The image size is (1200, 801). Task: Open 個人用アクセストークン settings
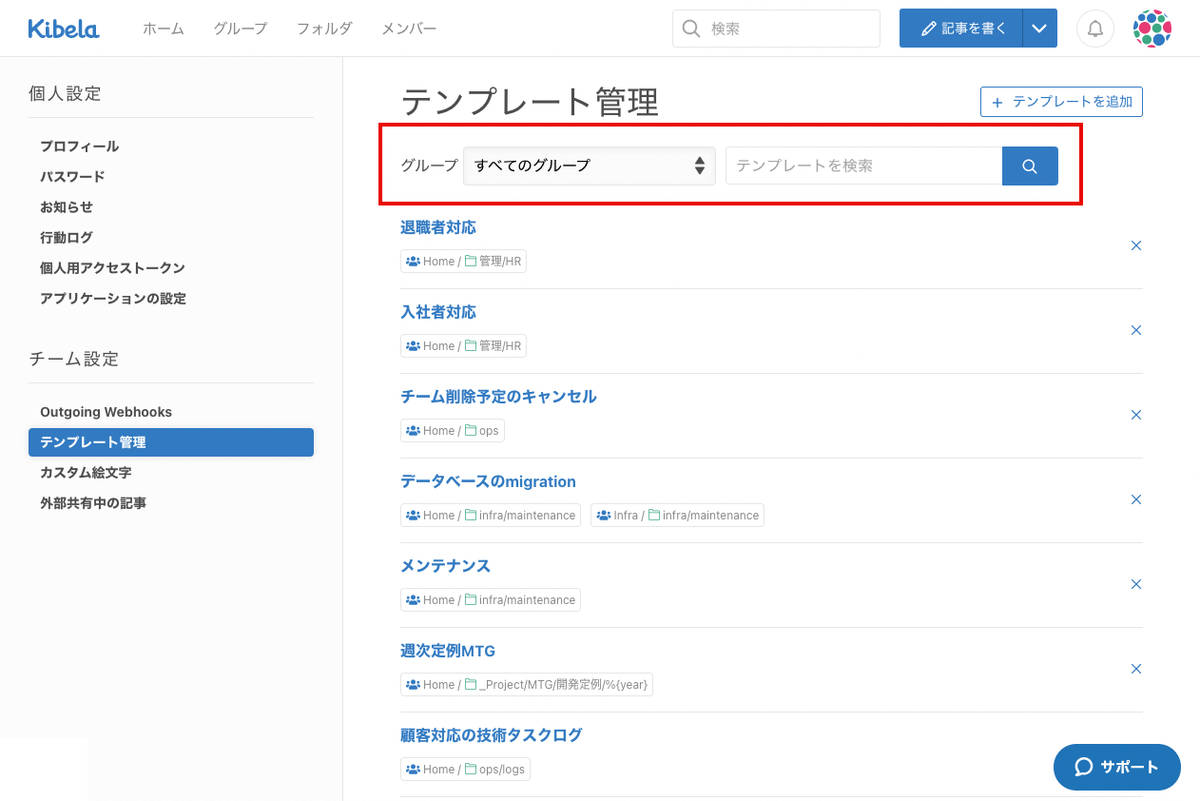(x=112, y=268)
